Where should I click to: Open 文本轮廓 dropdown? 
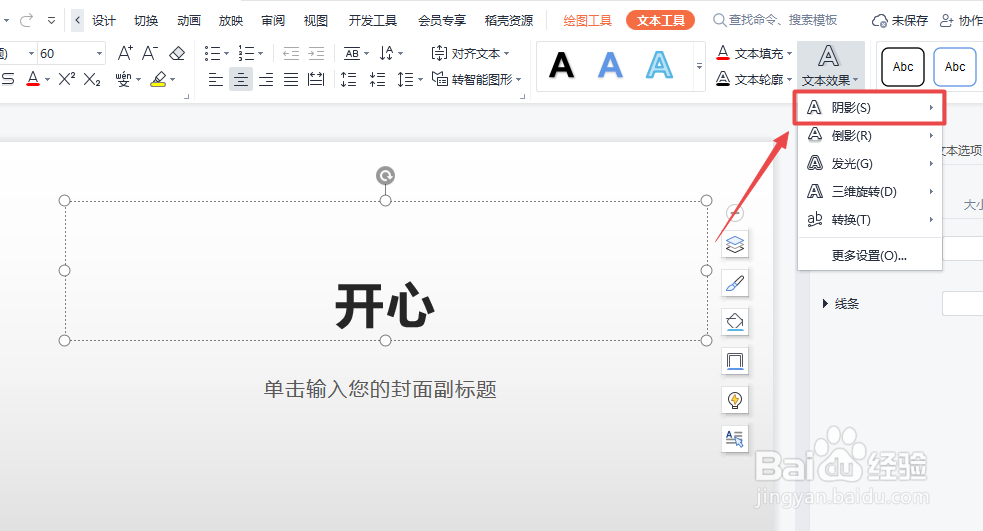click(x=754, y=79)
